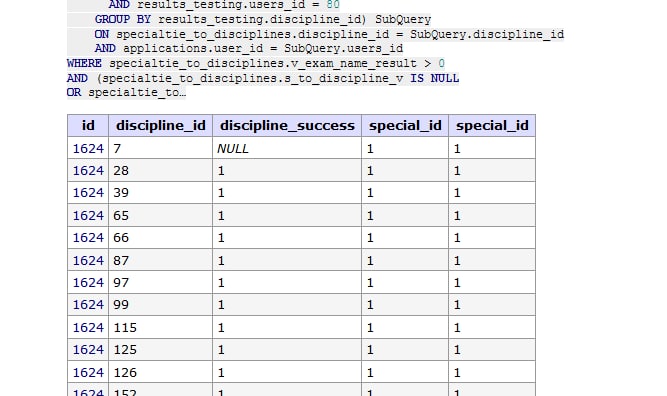Click special_id header next to discipline_success

(405, 125)
